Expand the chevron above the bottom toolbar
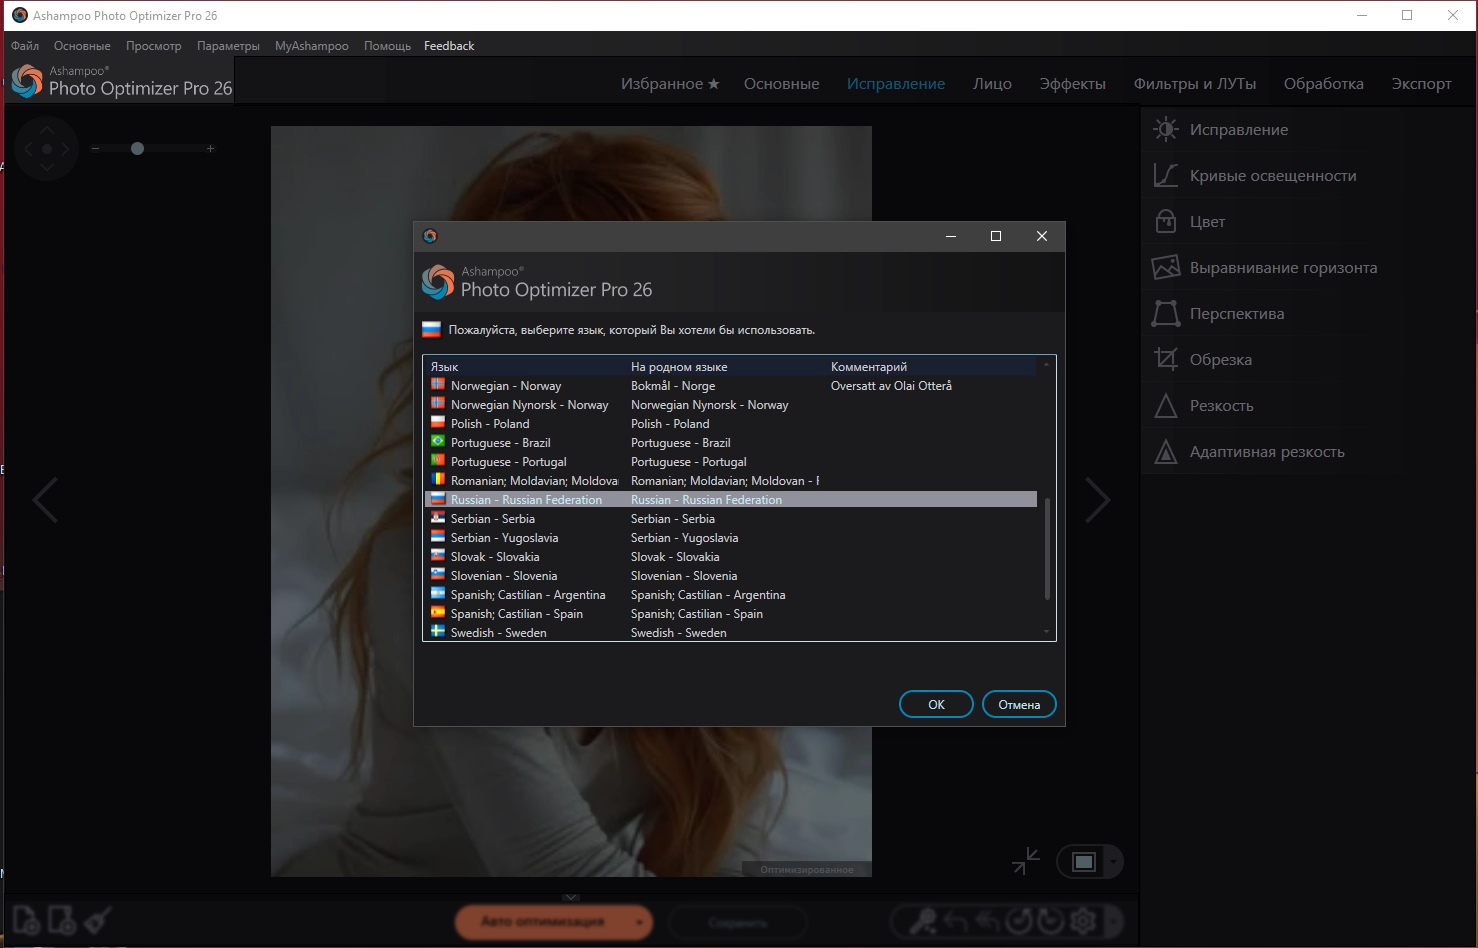This screenshot has width=1478, height=948. 571,897
